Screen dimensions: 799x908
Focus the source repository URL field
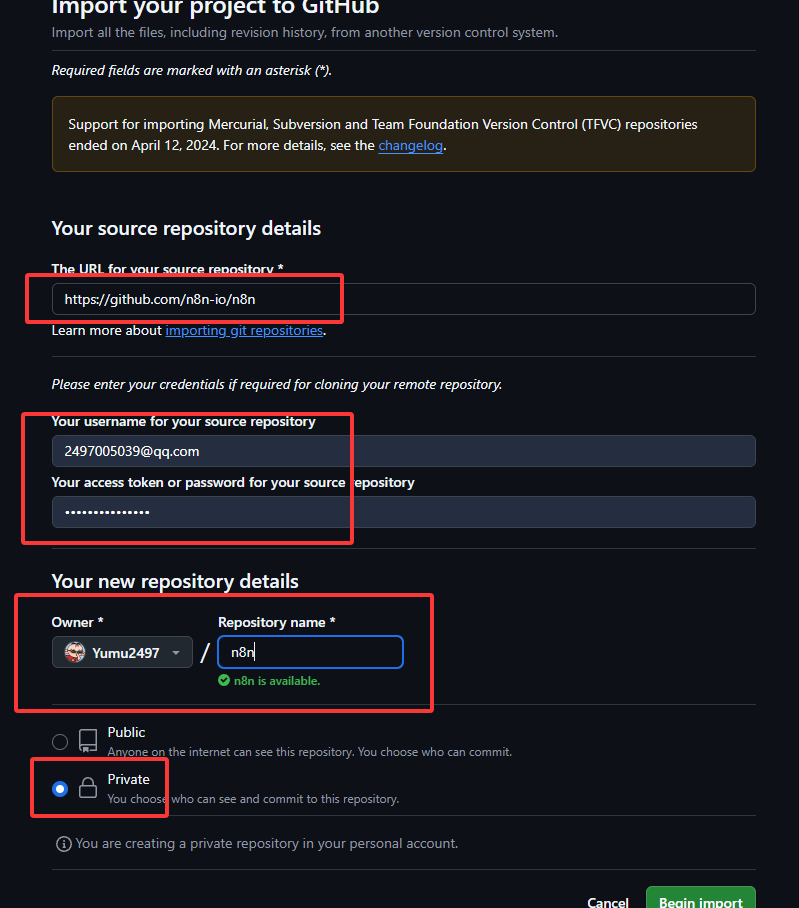(x=403, y=299)
